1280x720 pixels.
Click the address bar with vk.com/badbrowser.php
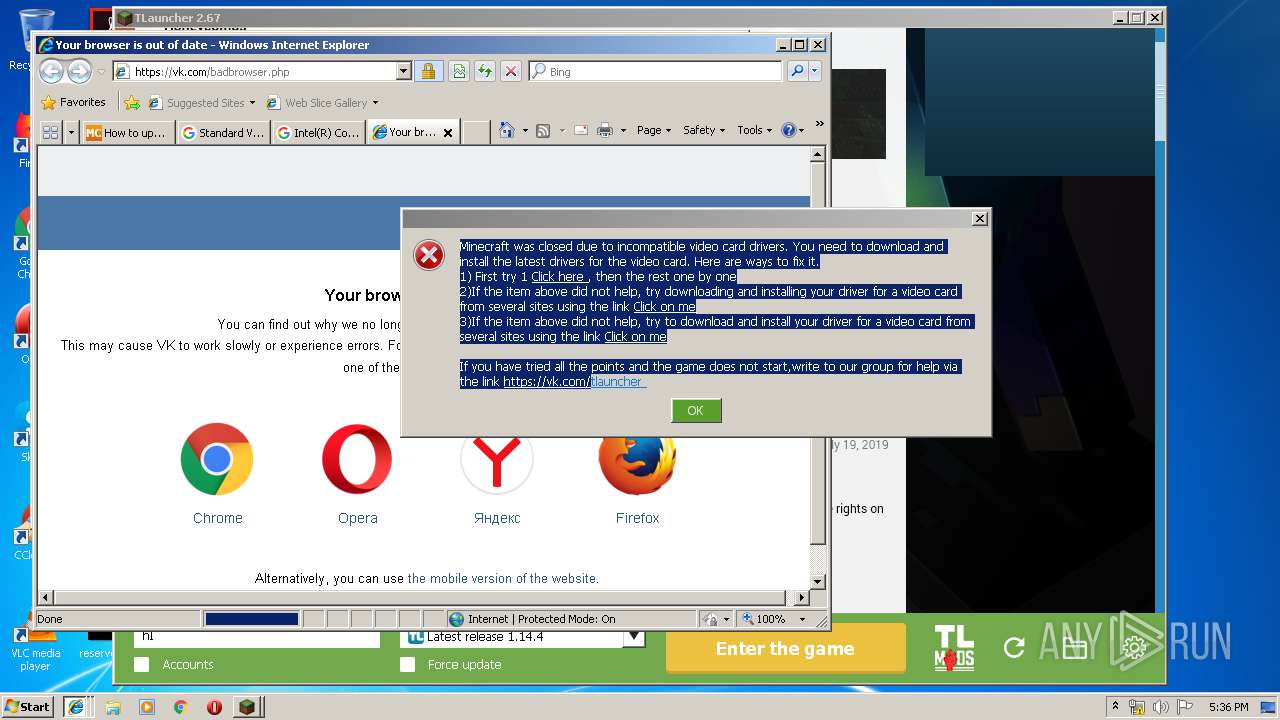pyautogui.click(x=255, y=71)
